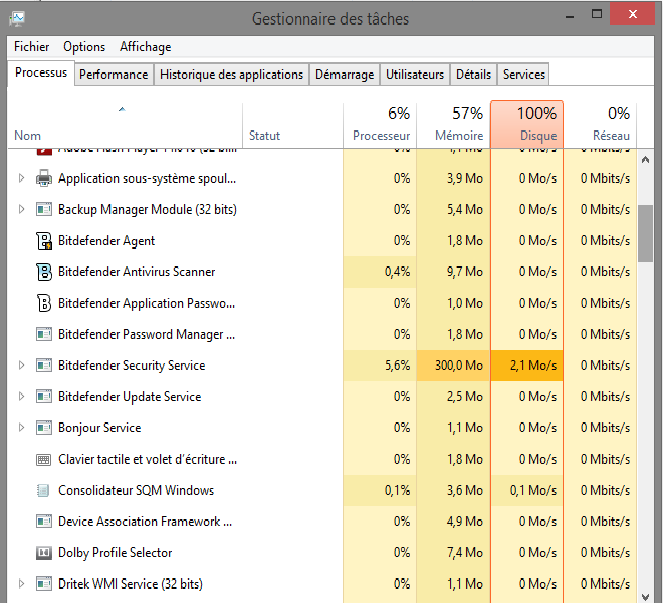This screenshot has width=663, height=603.
Task: Expand Bitdefender Update Service group
Action: coord(21,397)
